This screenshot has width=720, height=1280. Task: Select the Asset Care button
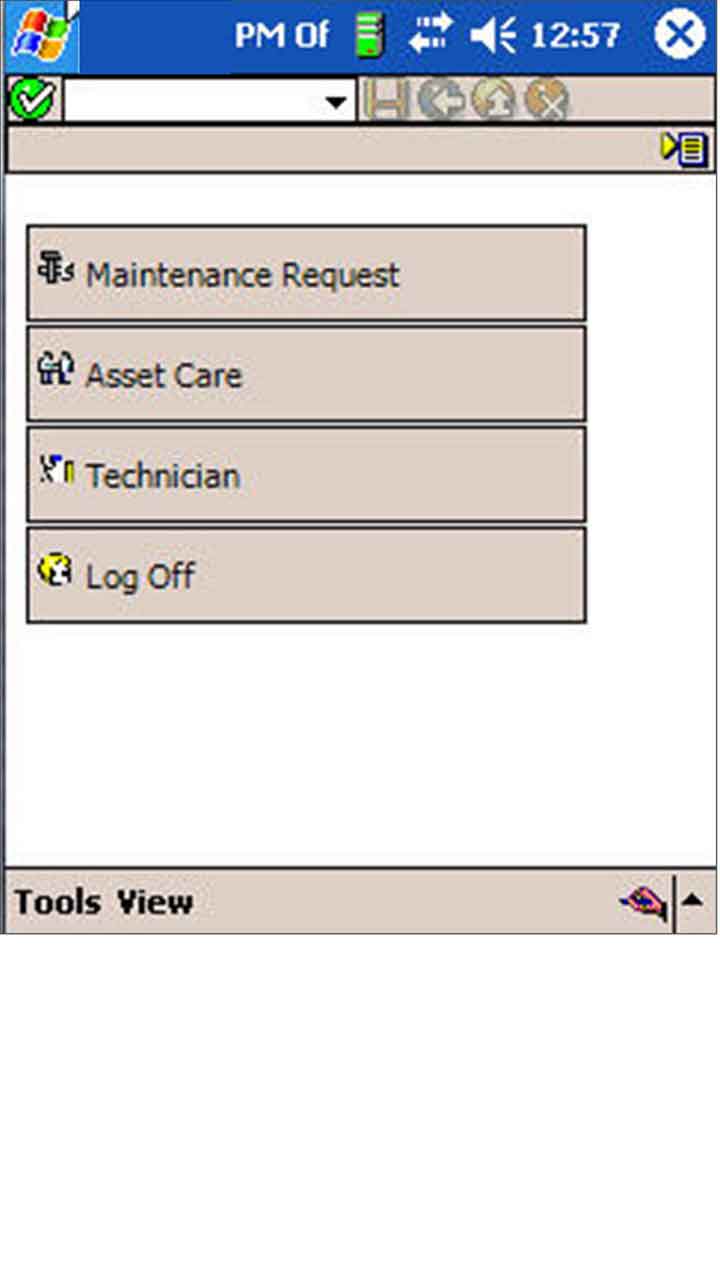pos(306,374)
